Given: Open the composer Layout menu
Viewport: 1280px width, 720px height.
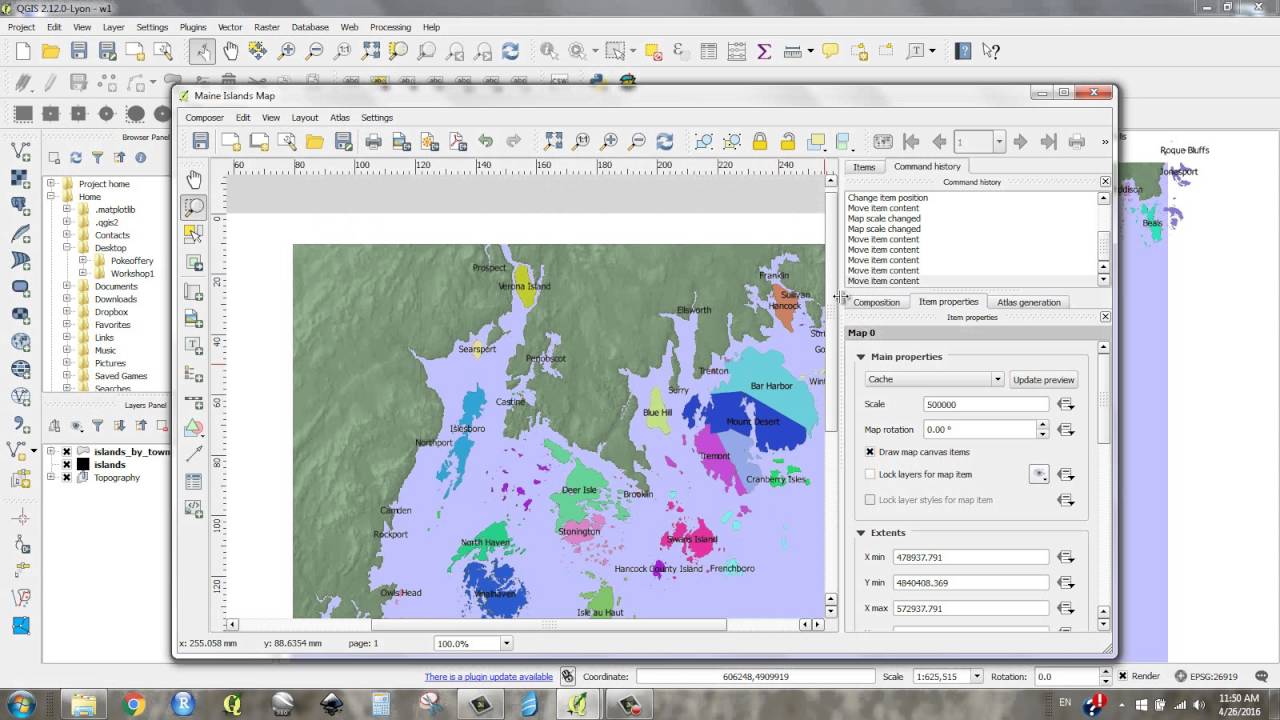Looking at the screenshot, I should pos(305,118).
